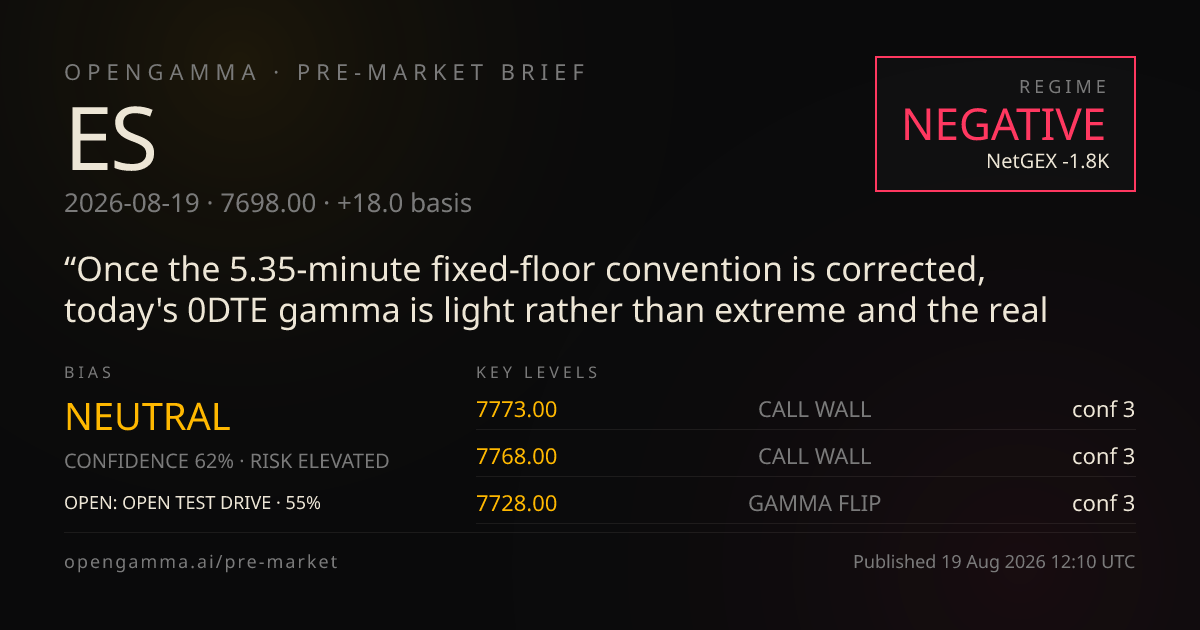Click OPEN TEST DRIVE 55% line
This screenshot has height=630, width=1200.
coord(193,503)
